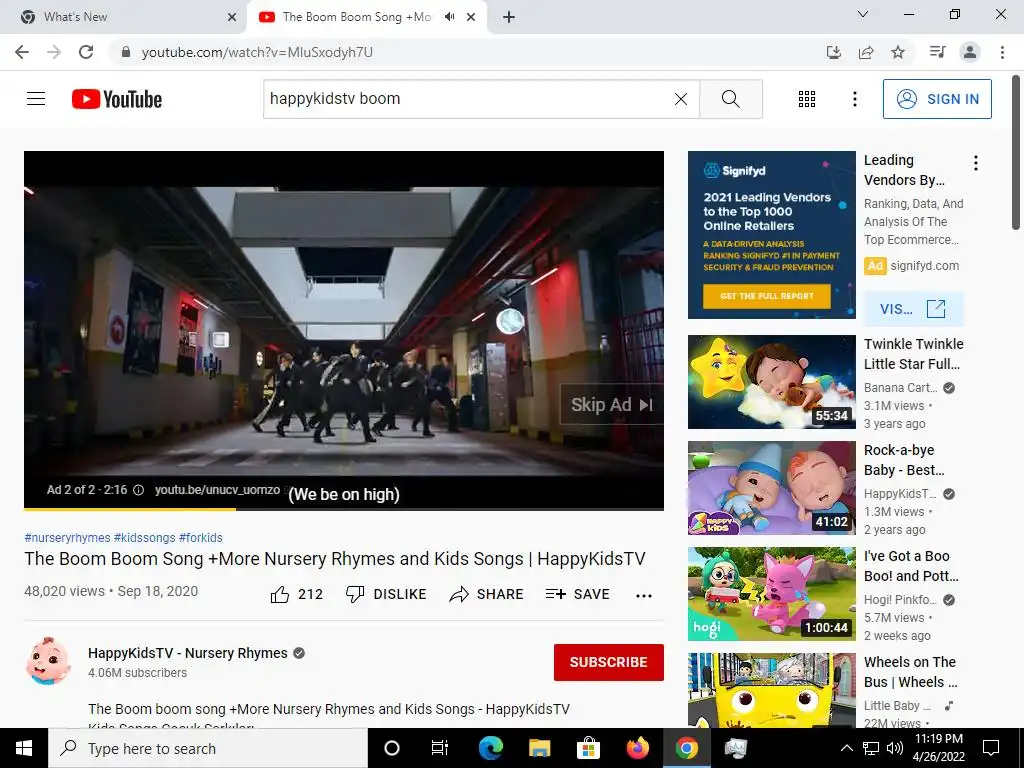
Task: Open Rock-a-bye Baby video thumbnail
Action: tap(771, 488)
